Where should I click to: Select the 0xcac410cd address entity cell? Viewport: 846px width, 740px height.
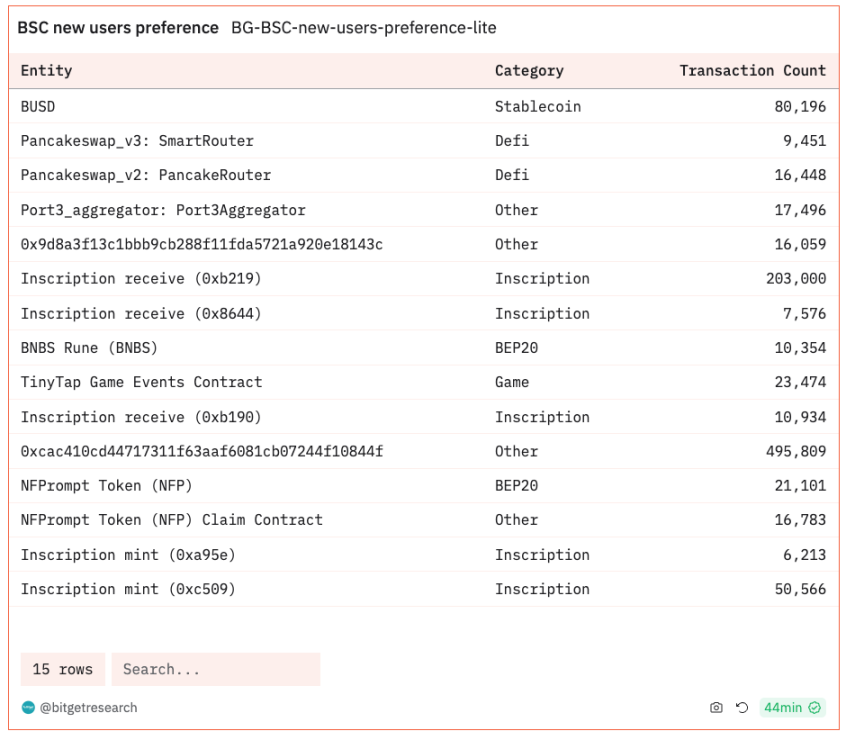(201, 451)
